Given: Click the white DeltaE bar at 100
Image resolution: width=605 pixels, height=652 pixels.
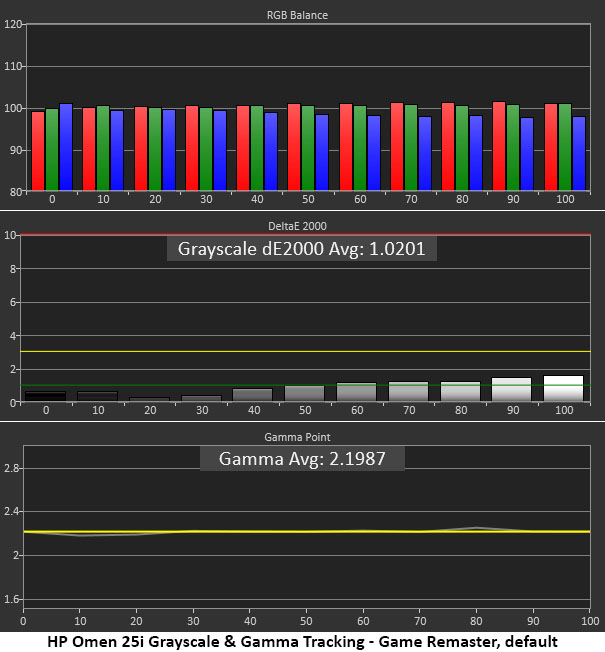Looking at the screenshot, I should pos(563,388).
